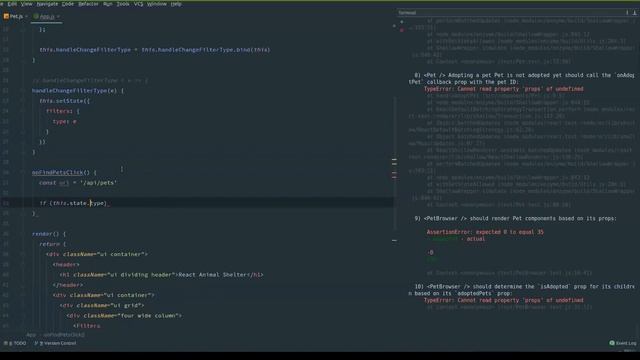Image resolution: width=640 pixels, height=360 pixels.
Task: Click the 'actual' diff label in terminal
Action: coord(476,239)
